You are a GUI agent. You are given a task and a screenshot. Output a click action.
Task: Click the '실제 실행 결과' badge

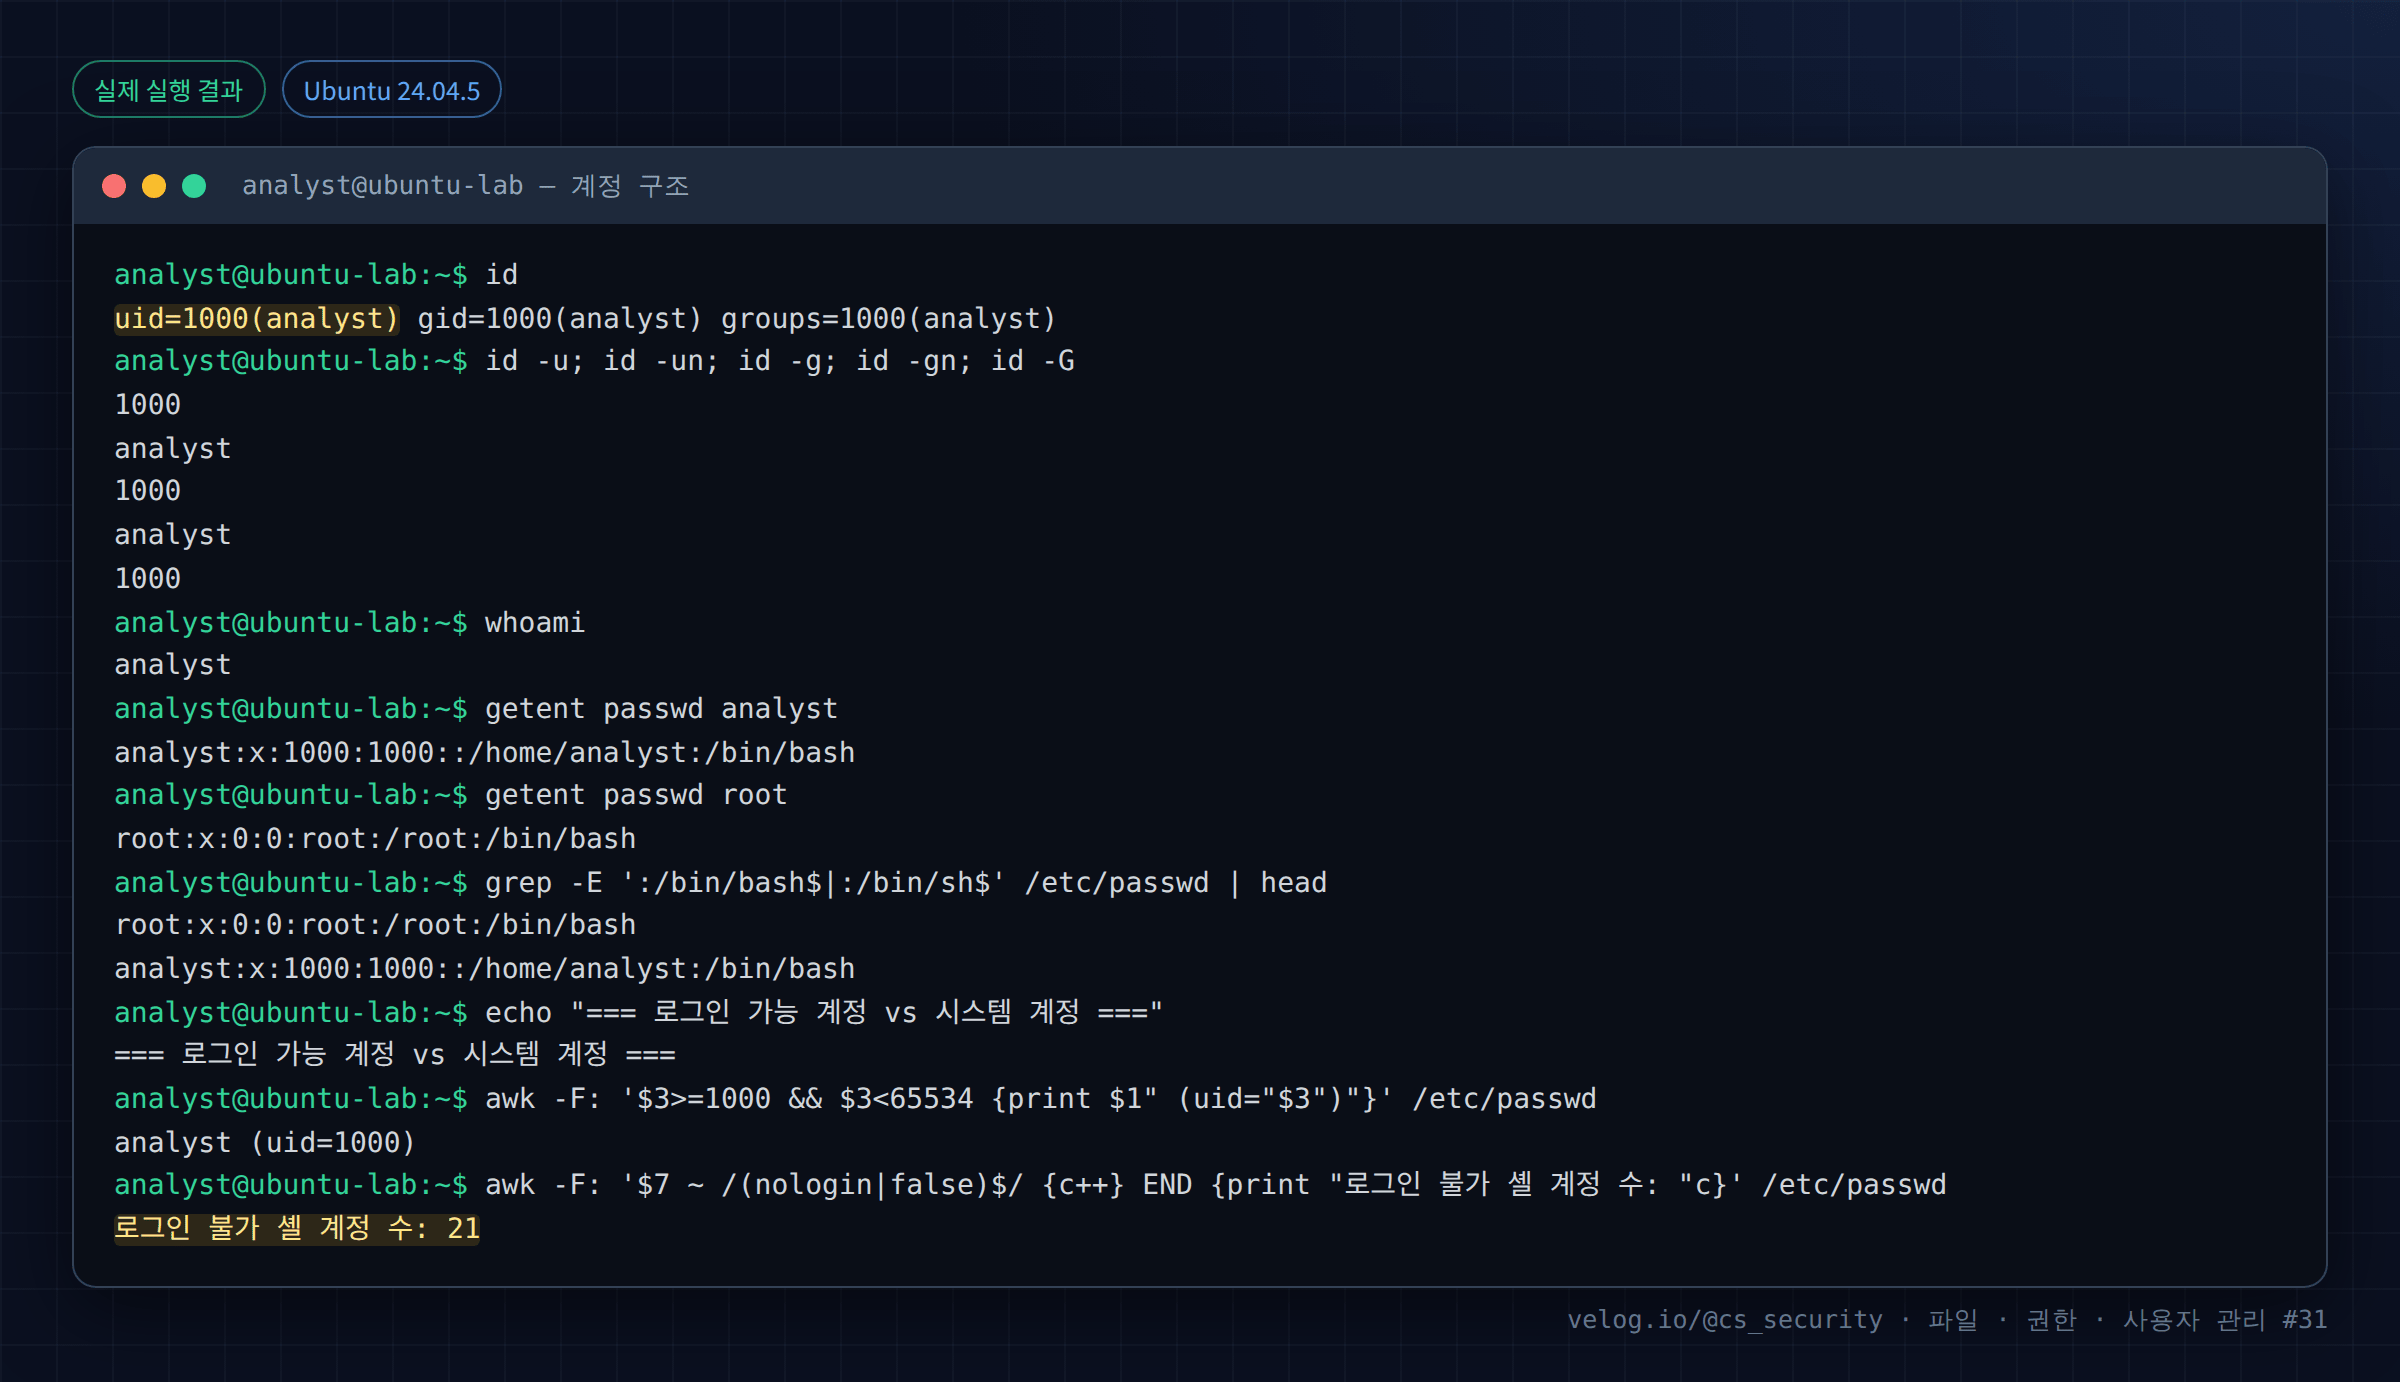pyautogui.click(x=169, y=90)
